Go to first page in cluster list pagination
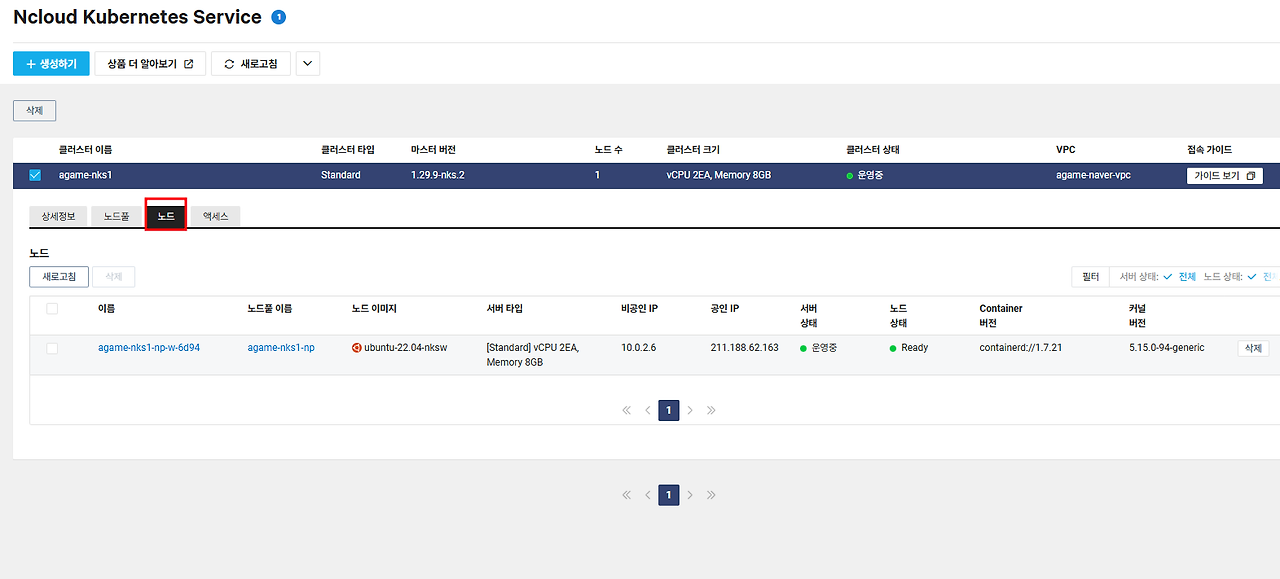The width and height of the screenshot is (1280, 579). [x=627, y=495]
